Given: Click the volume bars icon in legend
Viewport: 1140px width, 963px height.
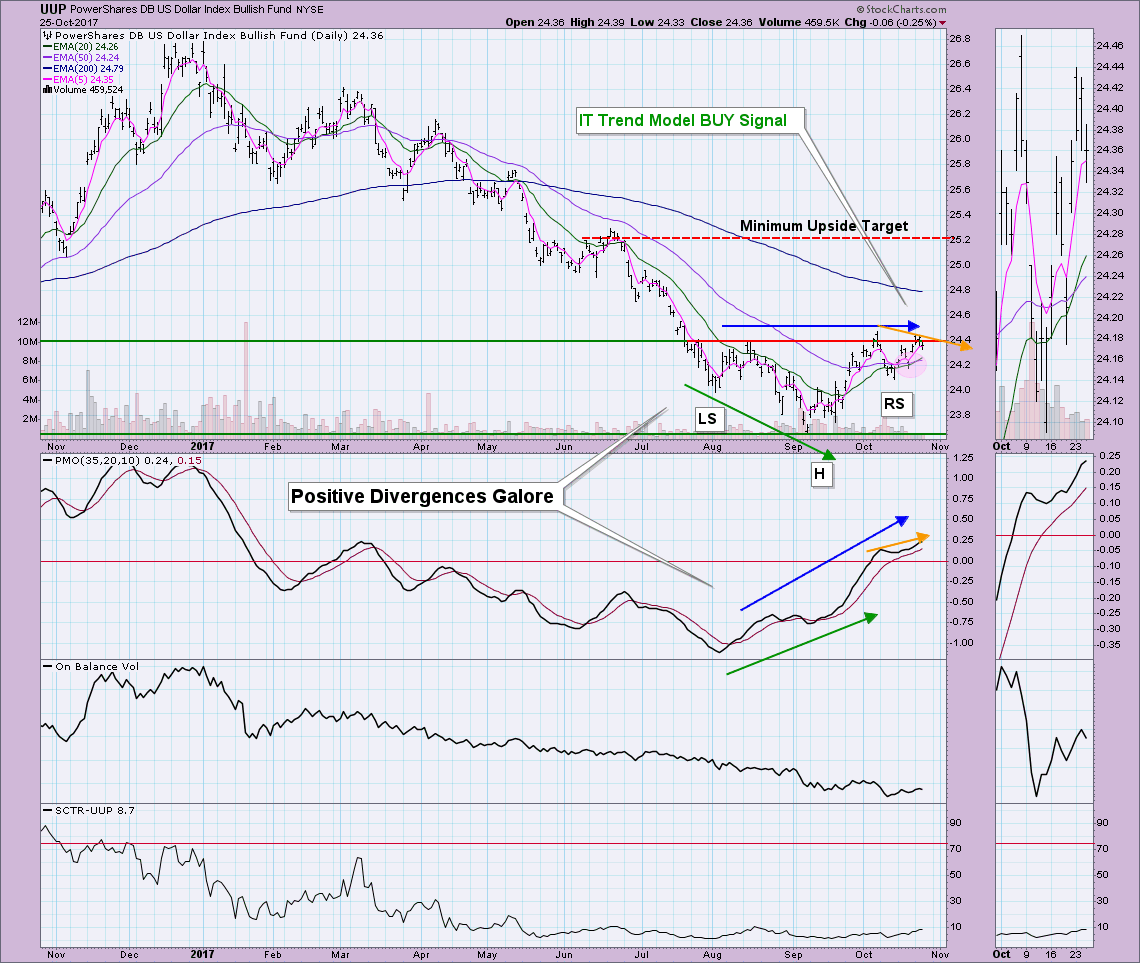Looking at the screenshot, I should pyautogui.click(x=47, y=89).
